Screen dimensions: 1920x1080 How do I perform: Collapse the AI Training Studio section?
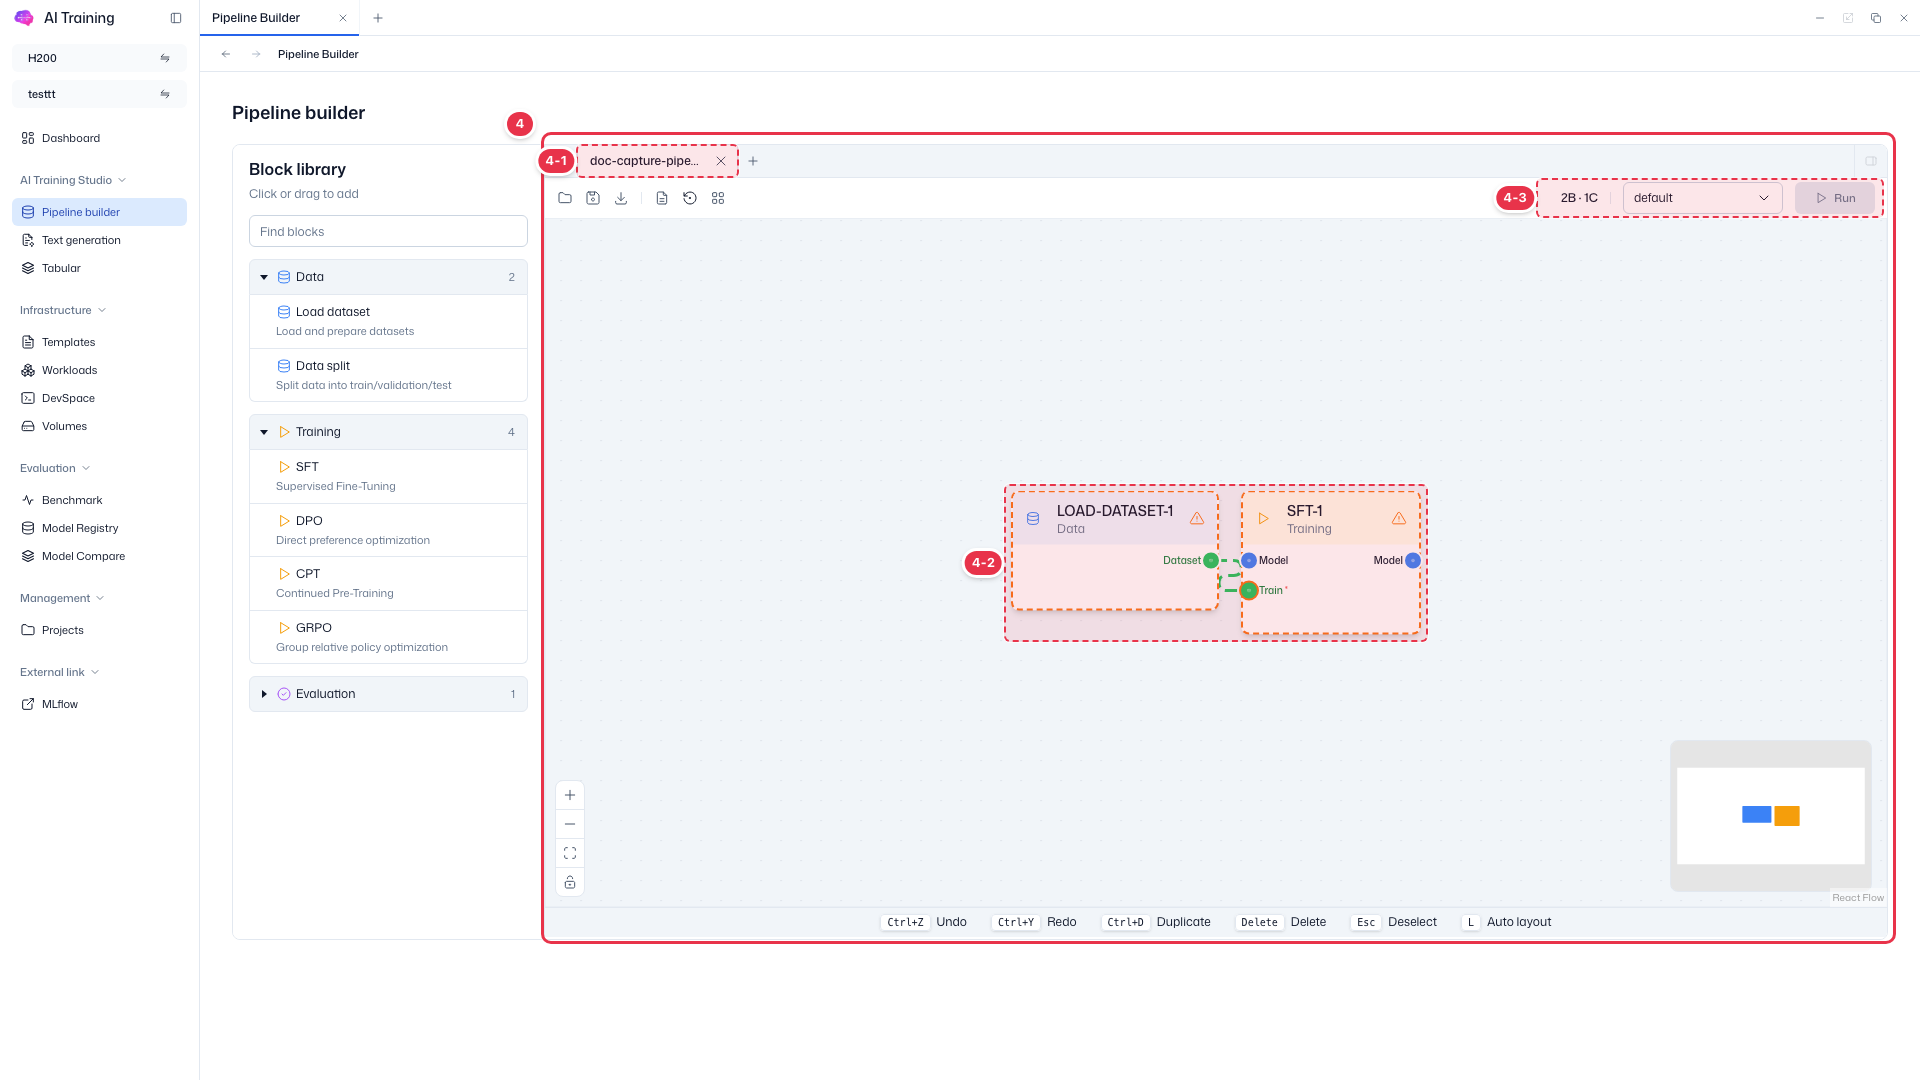[x=73, y=180]
